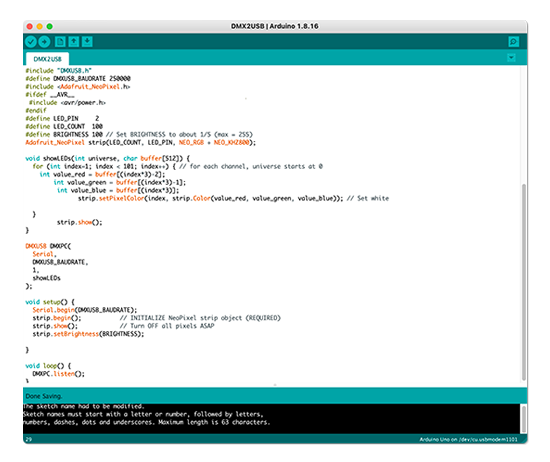Open the Serial Monitor magnifier icon

click(x=514, y=42)
